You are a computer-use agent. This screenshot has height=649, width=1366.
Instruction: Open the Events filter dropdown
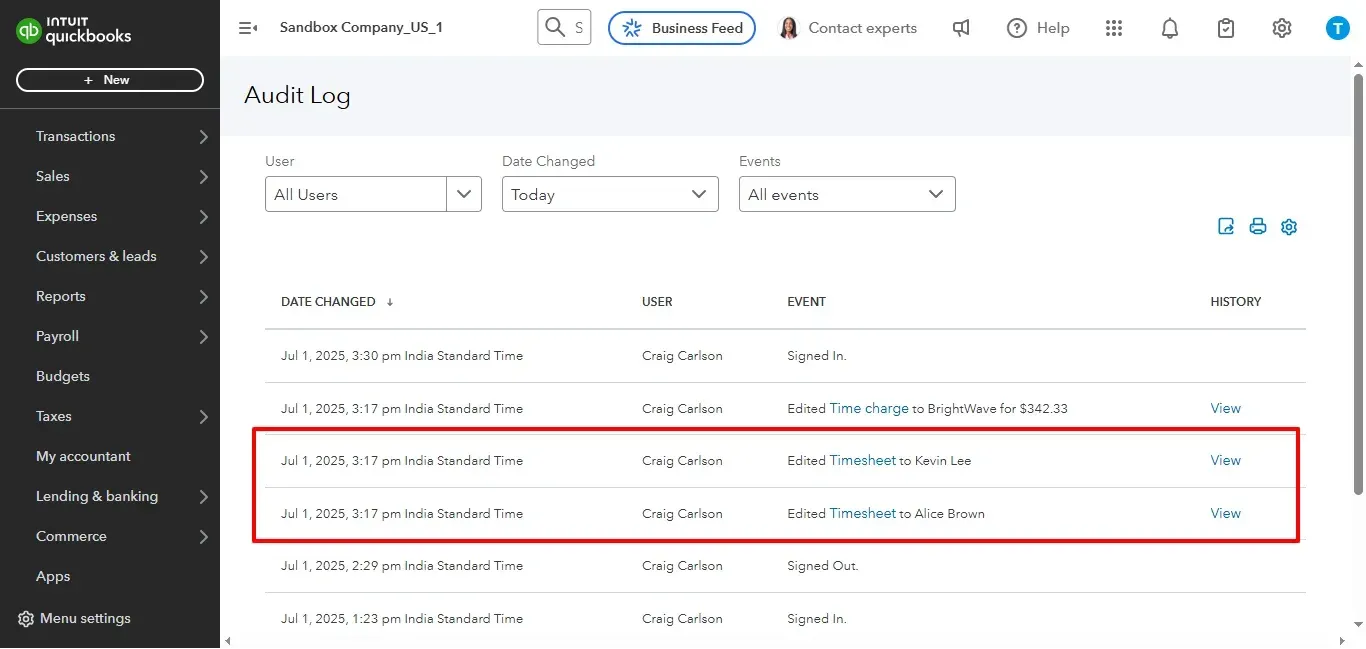(x=847, y=194)
